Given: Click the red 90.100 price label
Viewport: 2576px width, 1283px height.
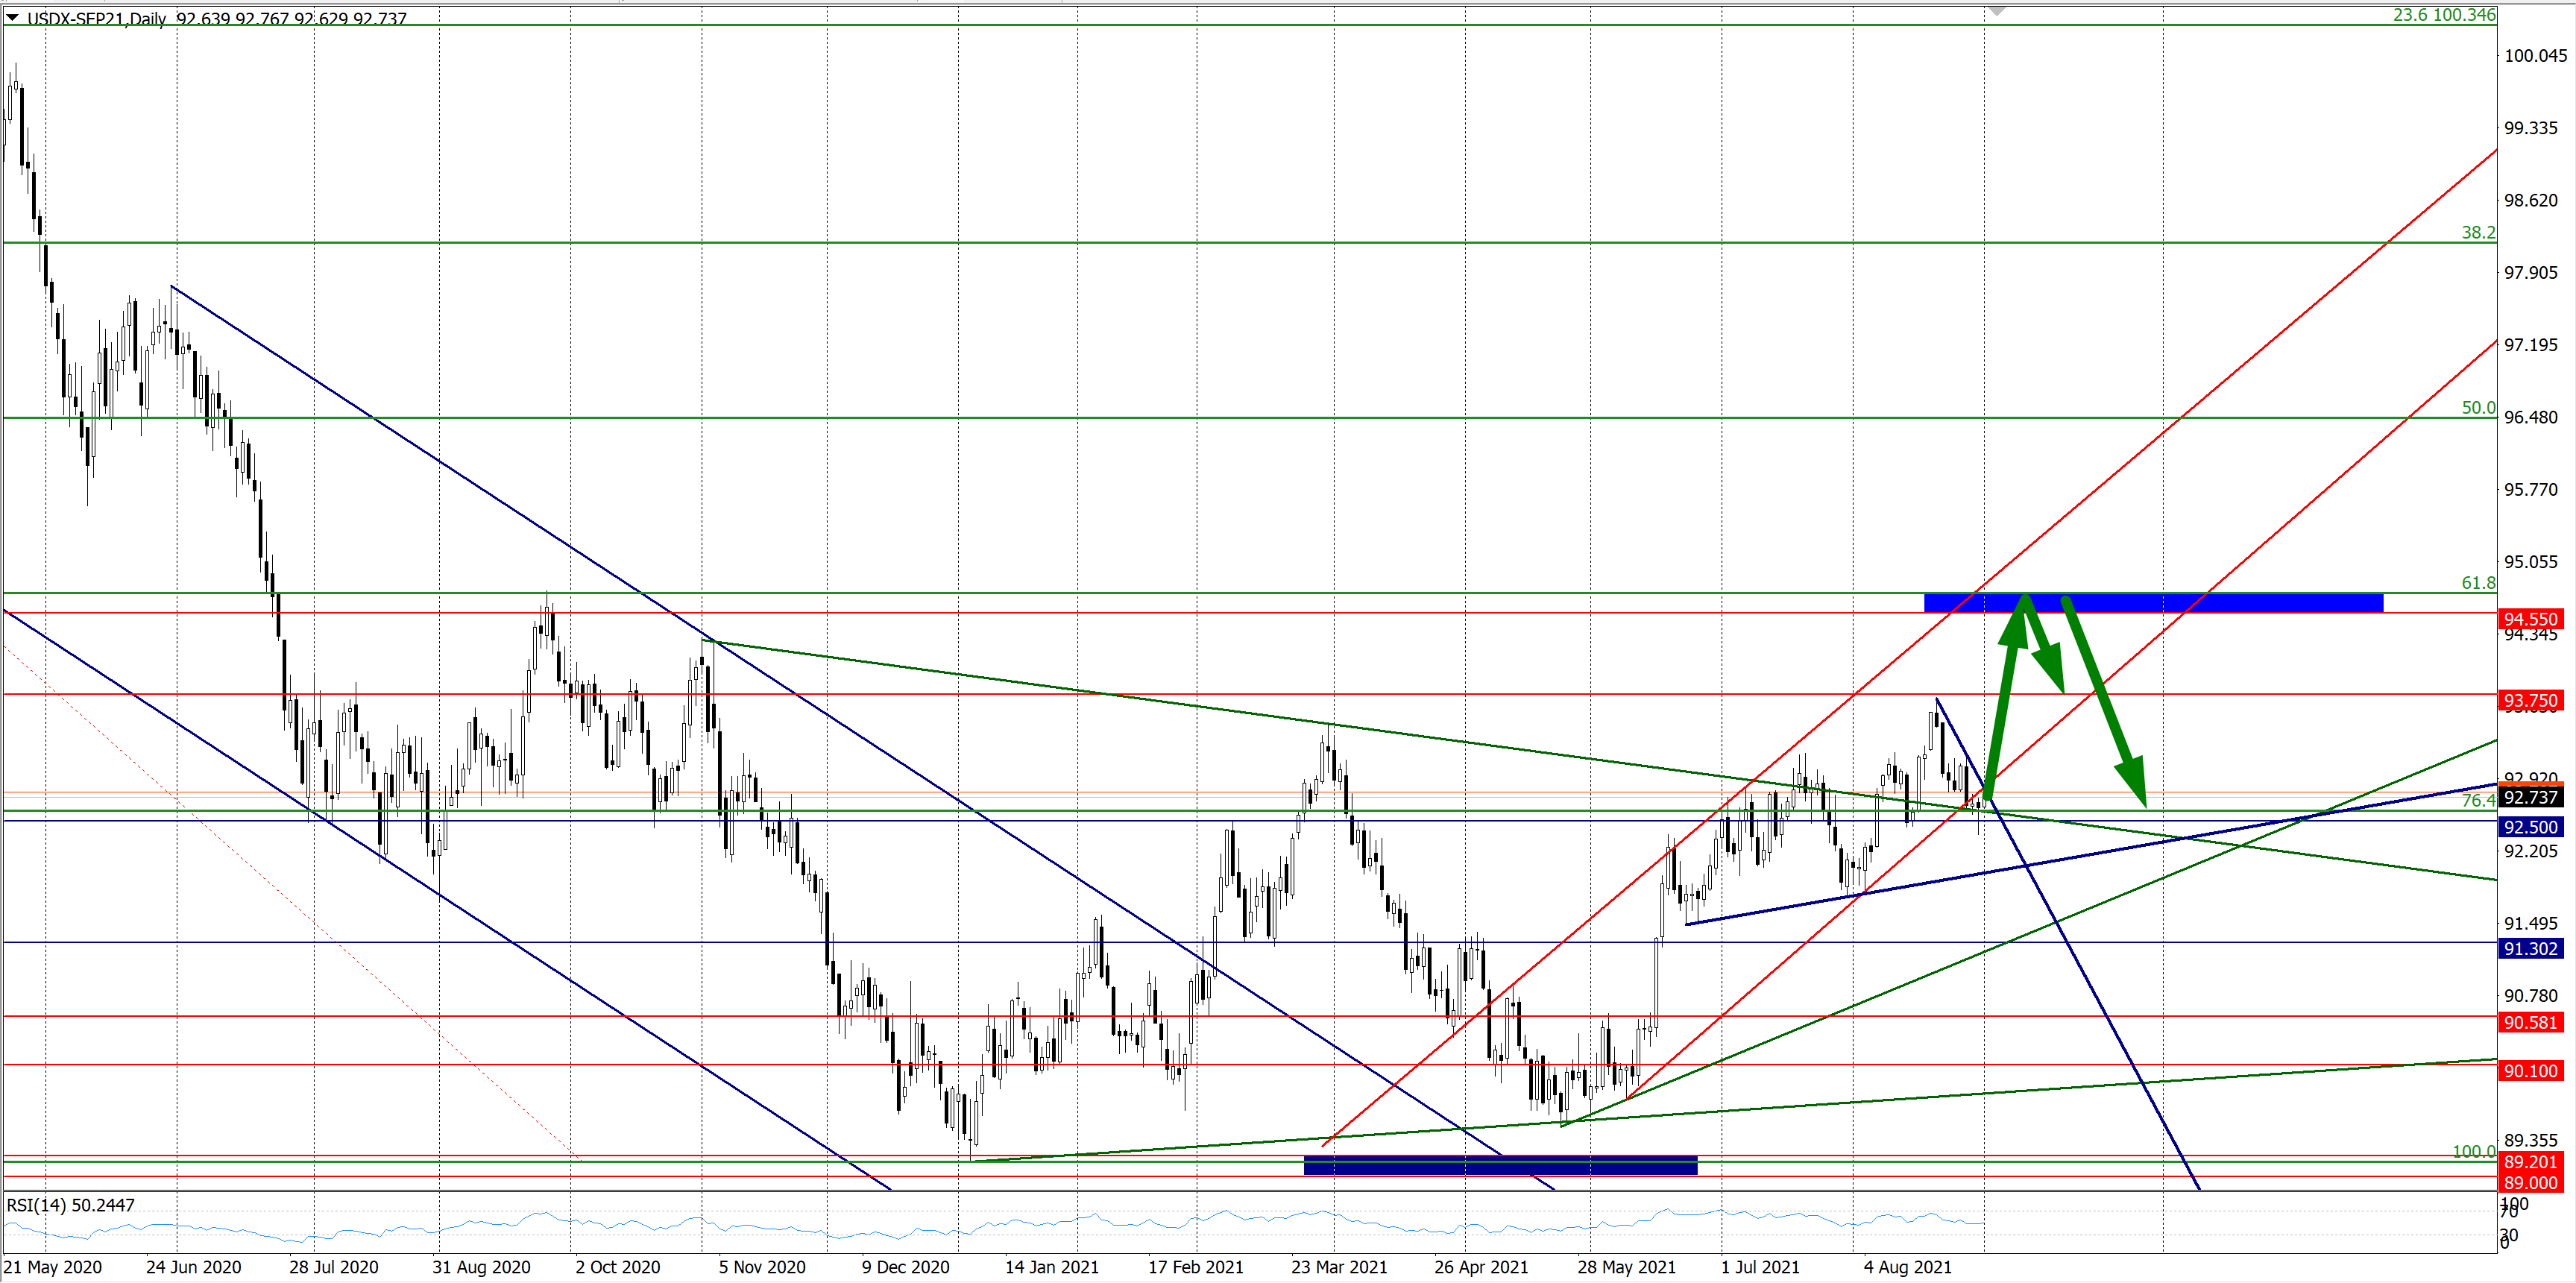Looking at the screenshot, I should (2530, 1071).
